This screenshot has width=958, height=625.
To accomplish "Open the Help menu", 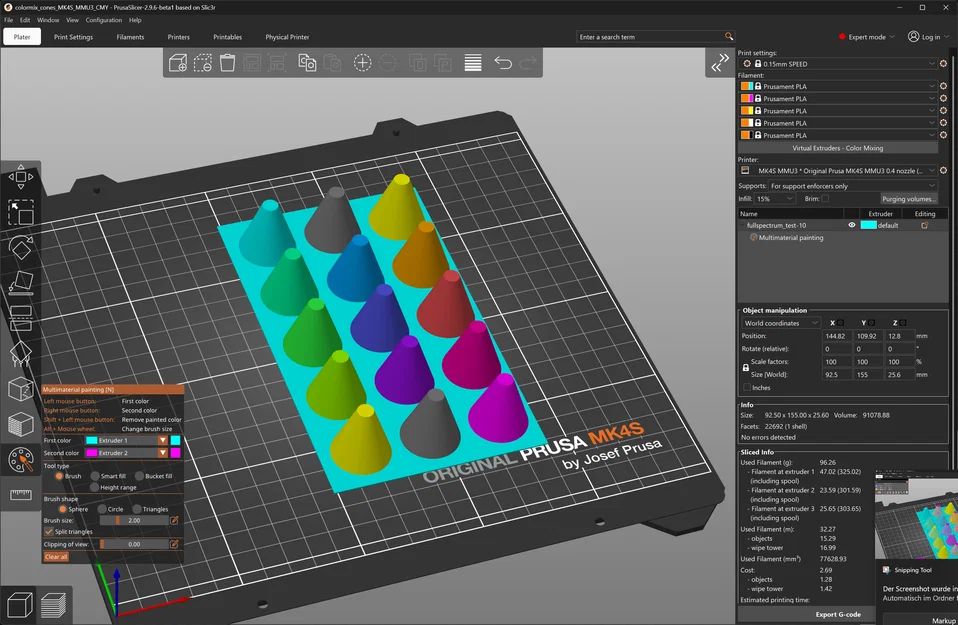I will pos(135,20).
